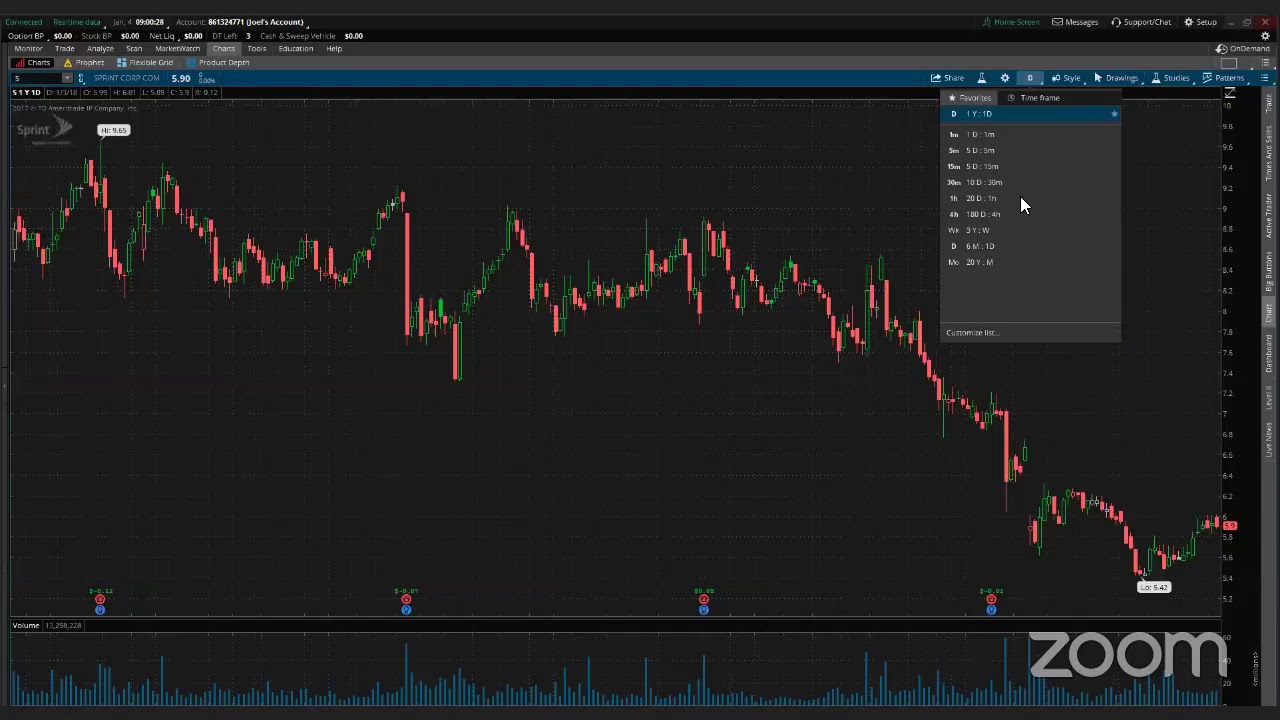
Task: Choose the 20 D : 1h time frame
Action: 1030,198
